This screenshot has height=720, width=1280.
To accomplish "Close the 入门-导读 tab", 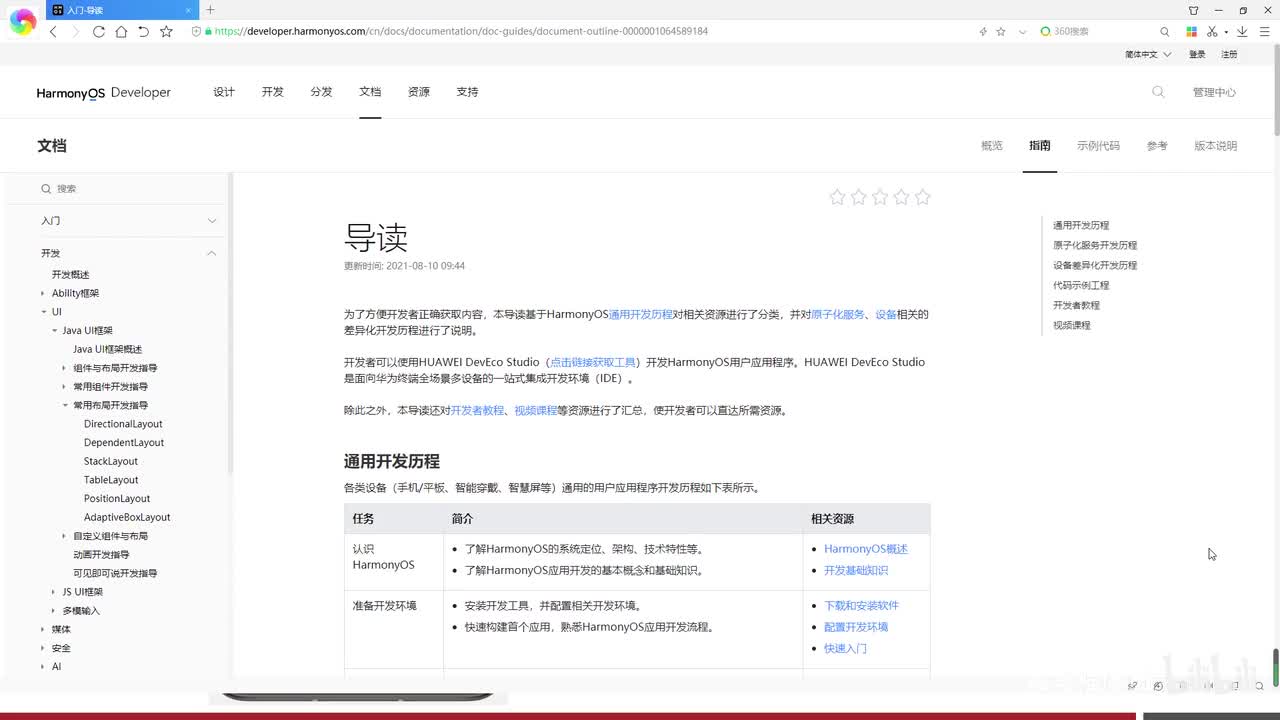I will click(188, 10).
